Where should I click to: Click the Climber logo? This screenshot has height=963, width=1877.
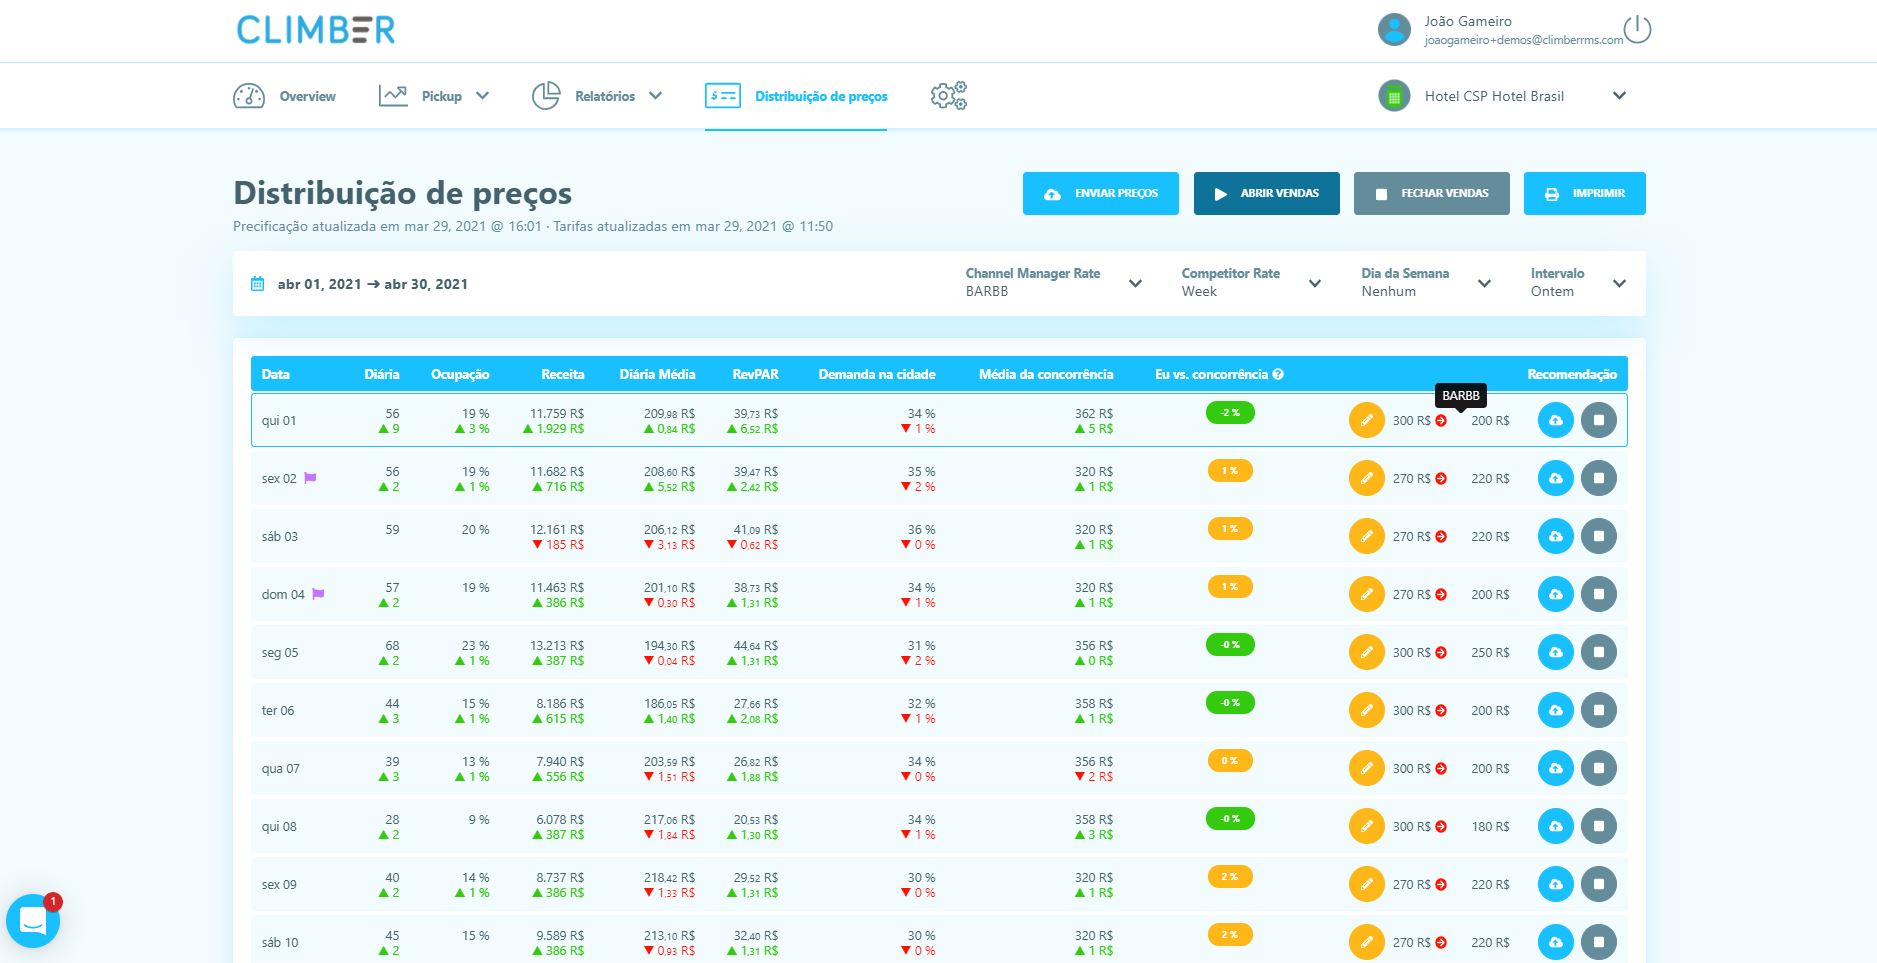click(315, 29)
